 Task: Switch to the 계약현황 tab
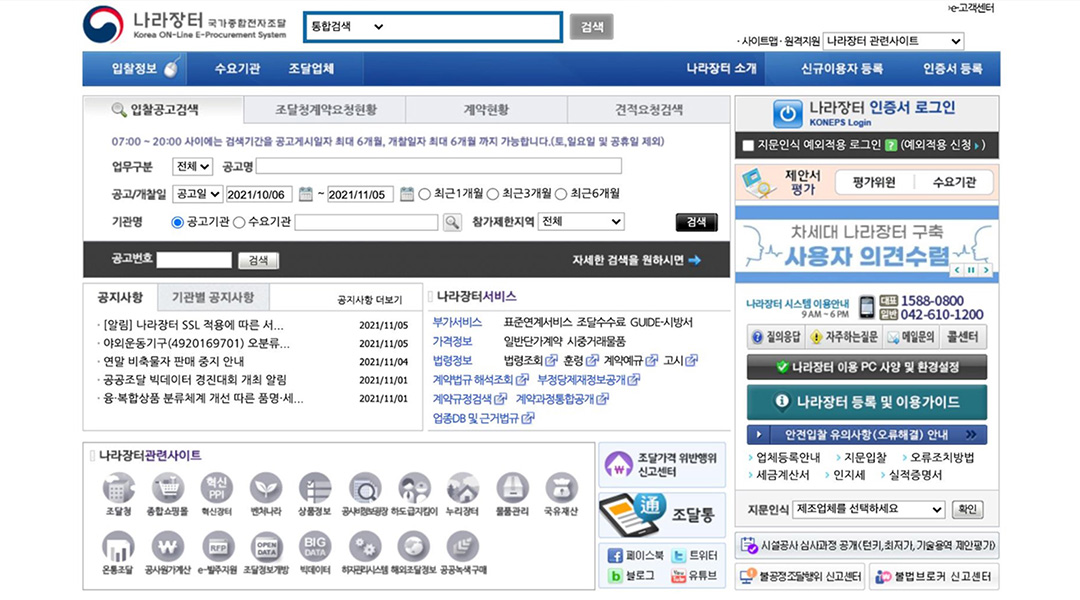point(486,110)
